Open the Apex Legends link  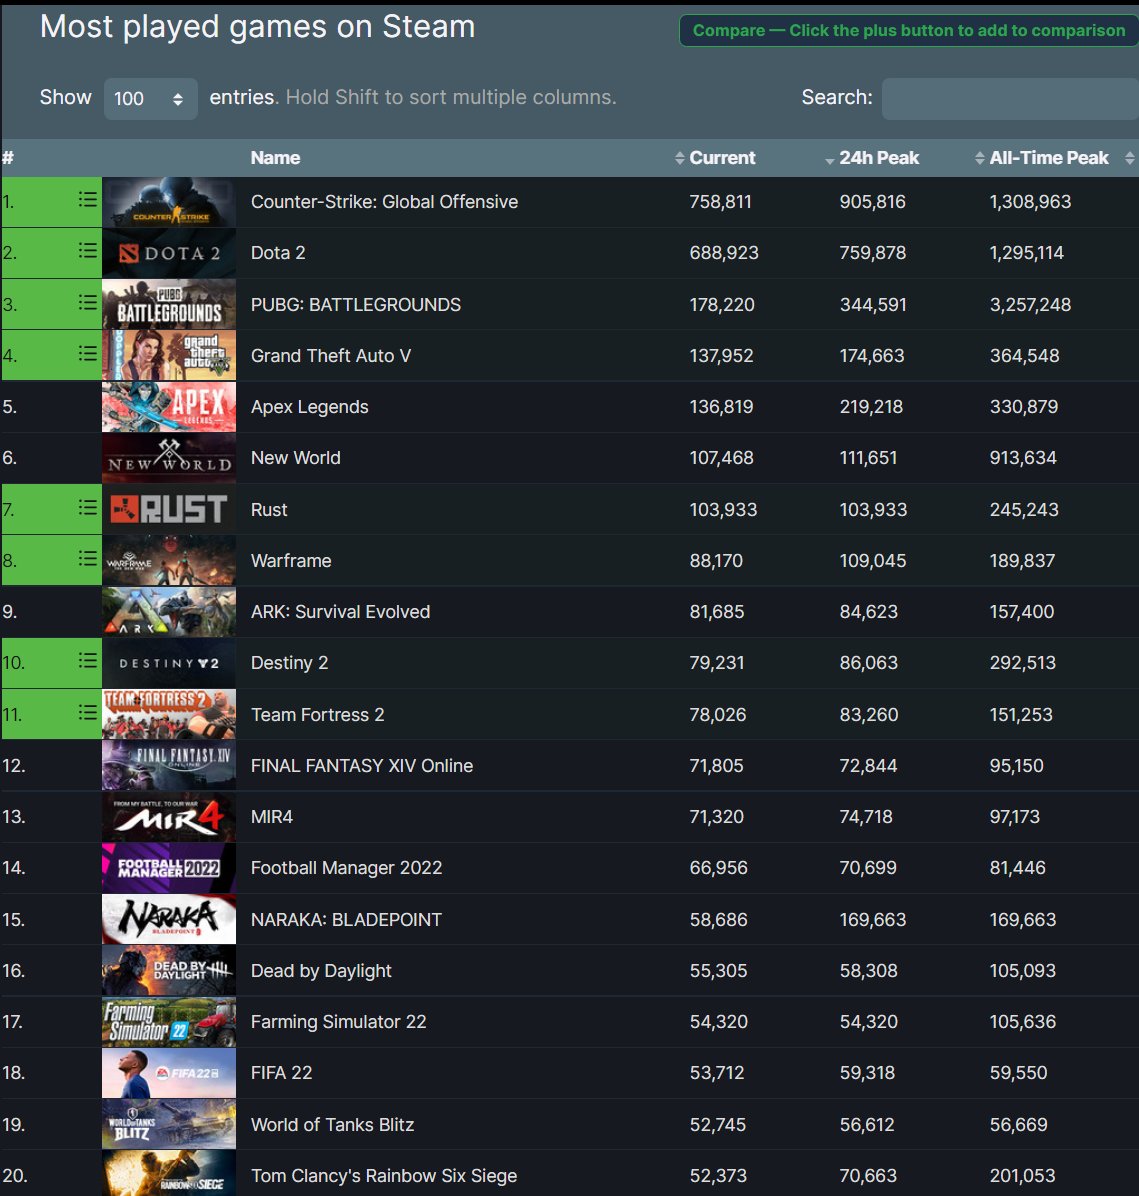click(x=310, y=407)
